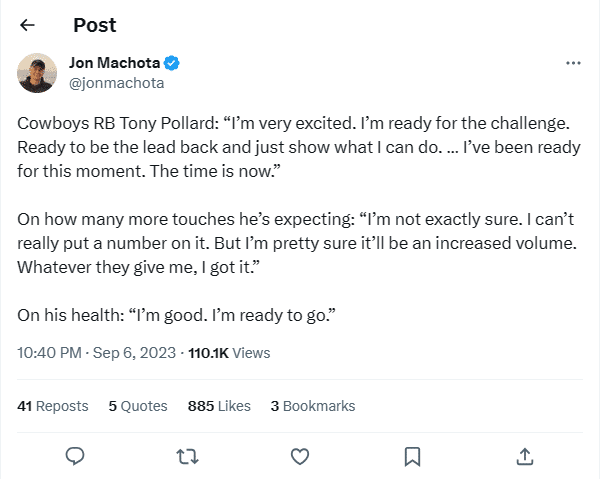
Task: Click Jon Machota's profile picture
Action: point(36,73)
